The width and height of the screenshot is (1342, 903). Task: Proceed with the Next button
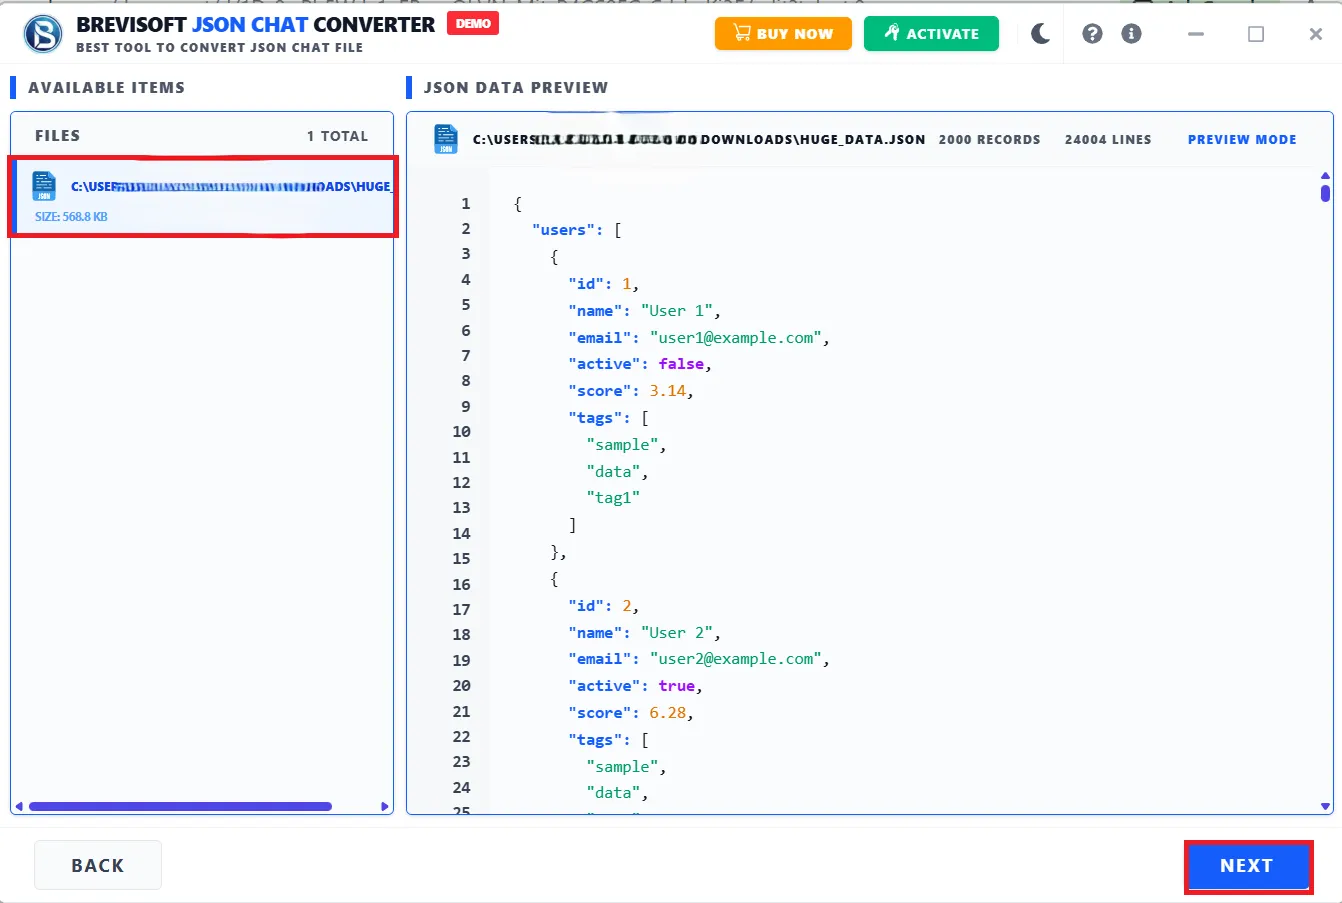pyautogui.click(x=1247, y=866)
